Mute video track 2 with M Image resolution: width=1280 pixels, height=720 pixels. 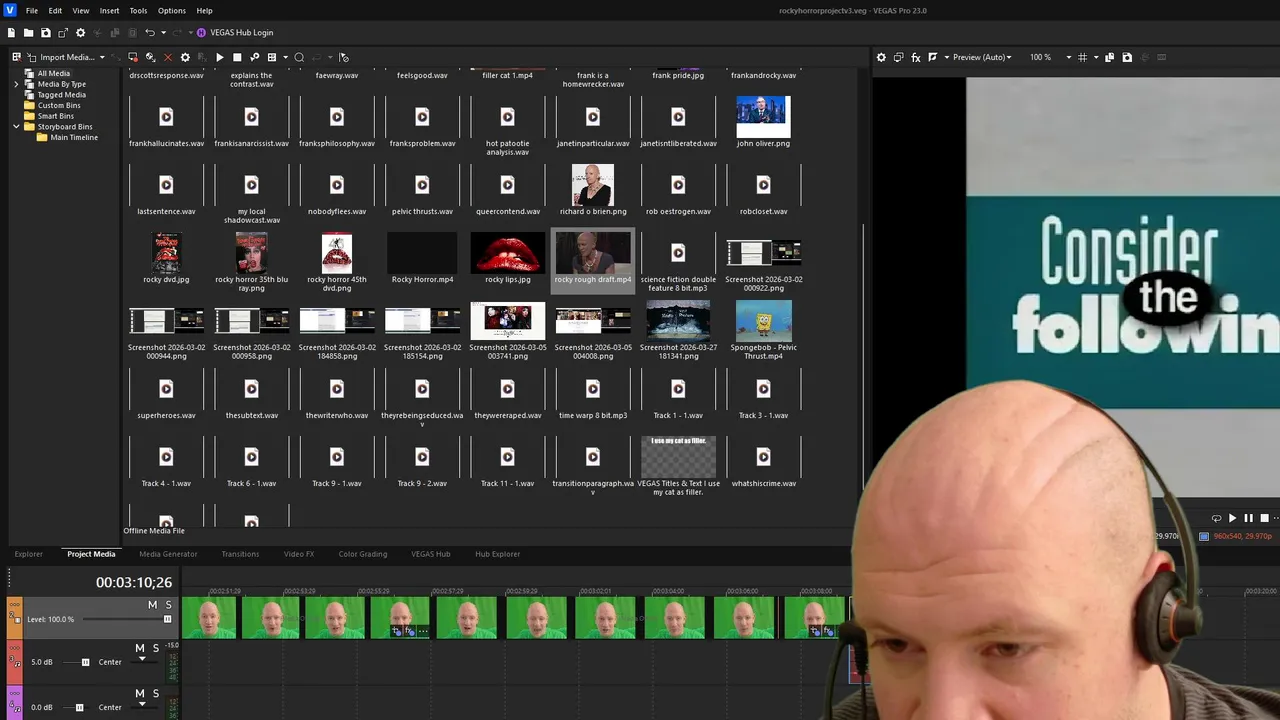point(152,605)
